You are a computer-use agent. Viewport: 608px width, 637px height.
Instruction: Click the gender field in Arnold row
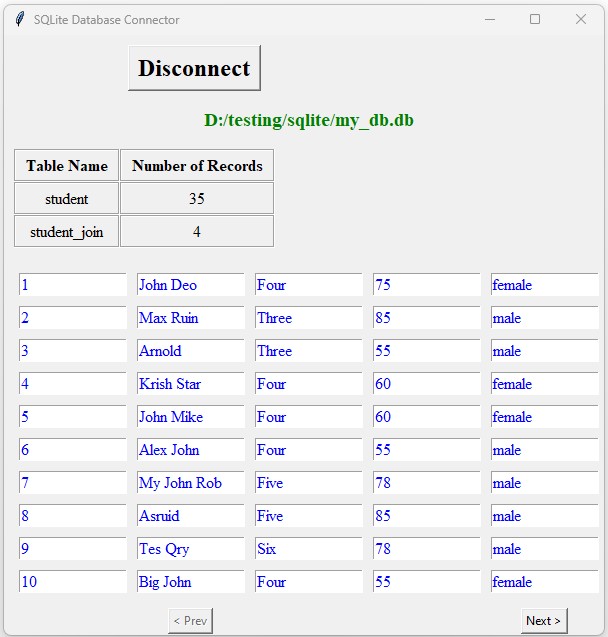tap(545, 351)
